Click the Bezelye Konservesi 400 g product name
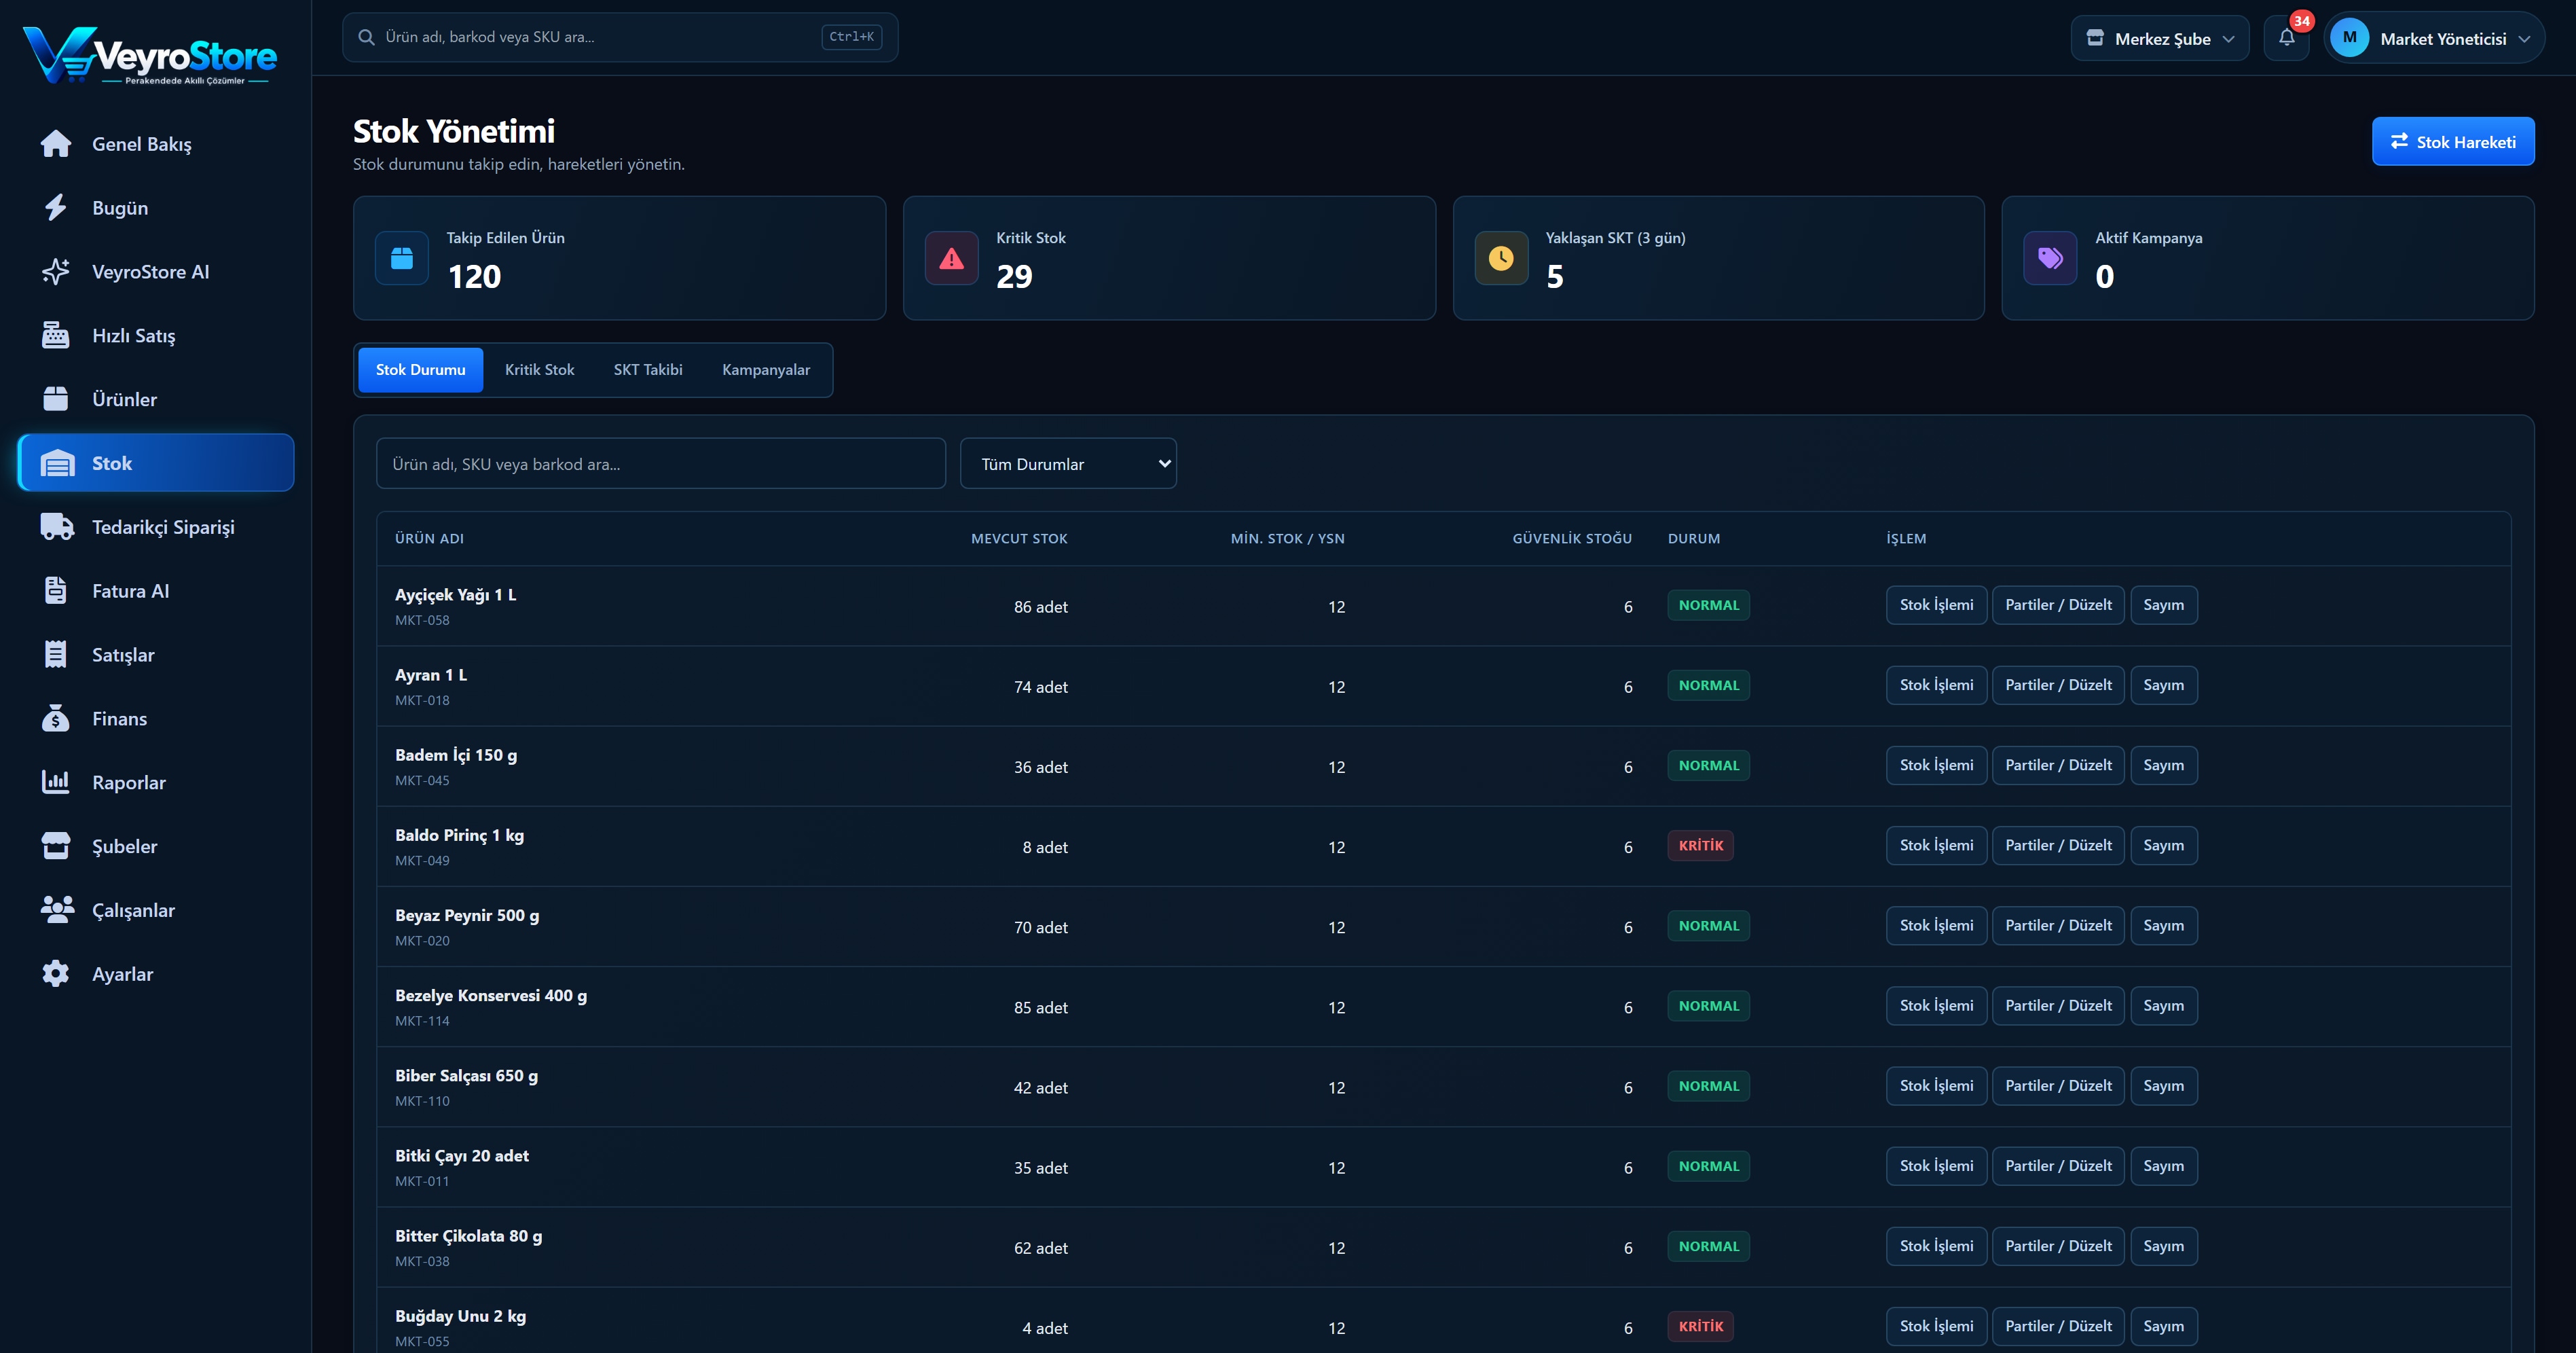The image size is (2576, 1353). click(491, 996)
